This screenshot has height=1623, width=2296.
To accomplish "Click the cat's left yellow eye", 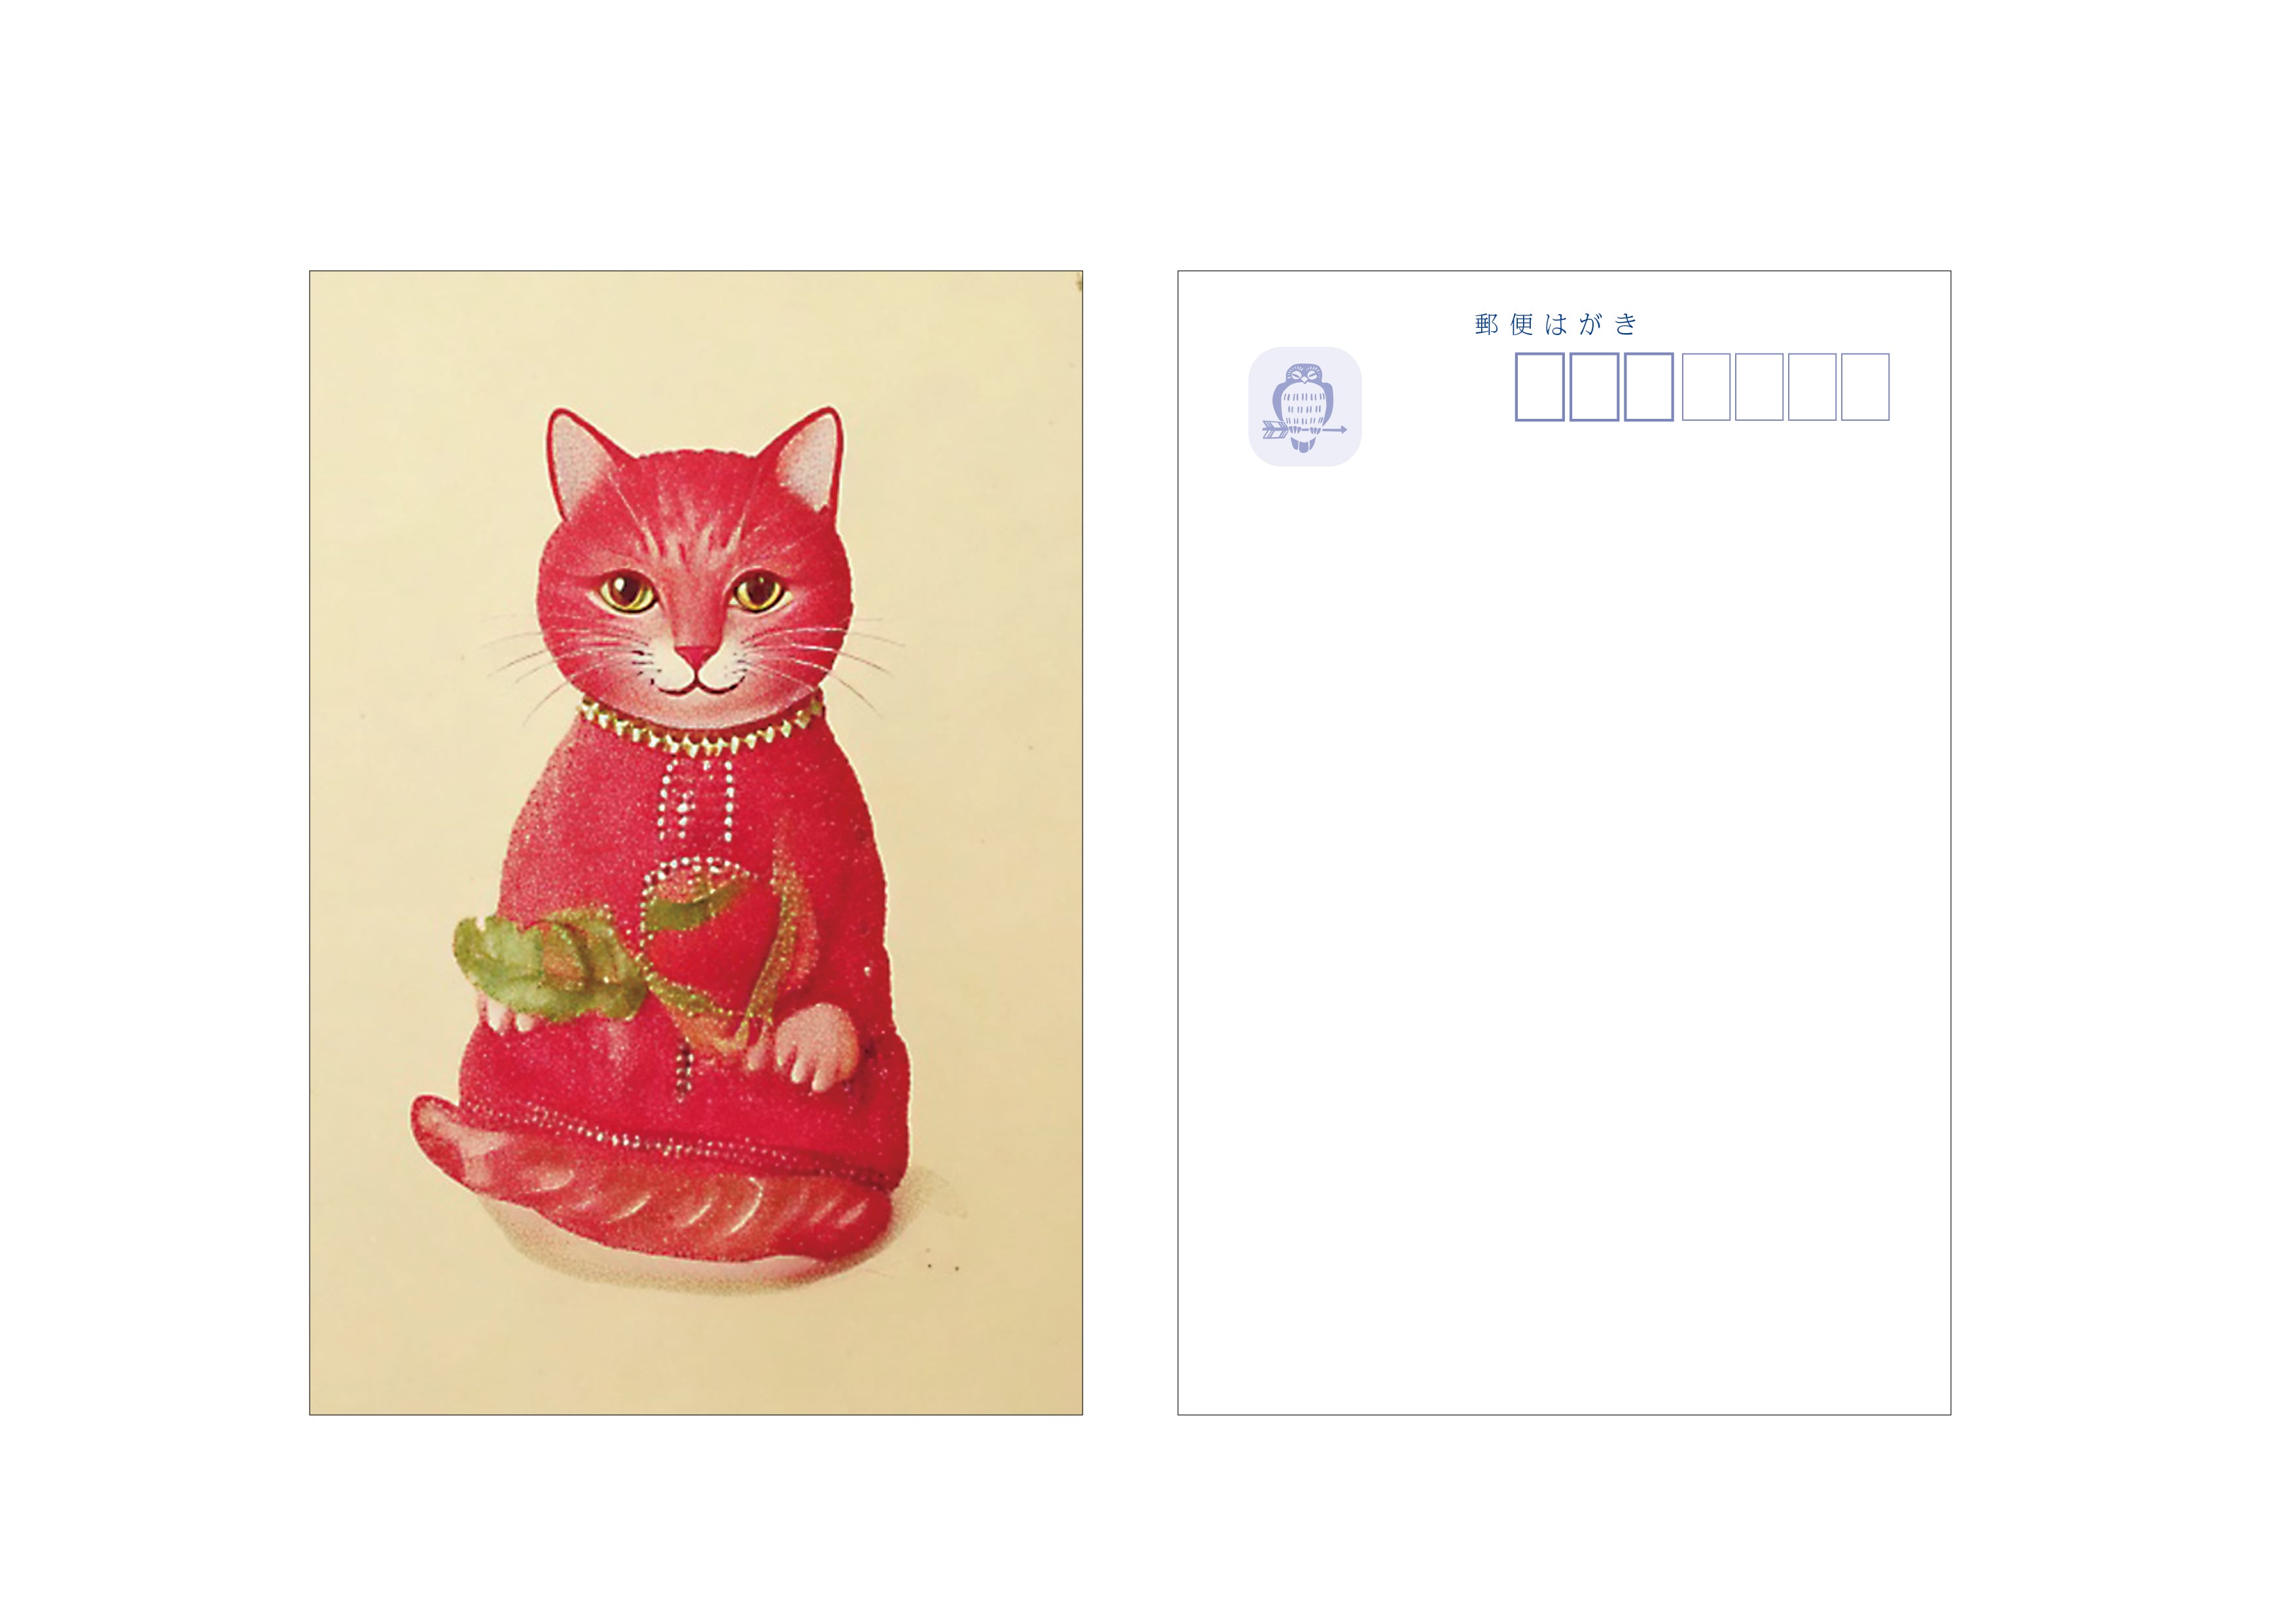I will coord(627,591).
